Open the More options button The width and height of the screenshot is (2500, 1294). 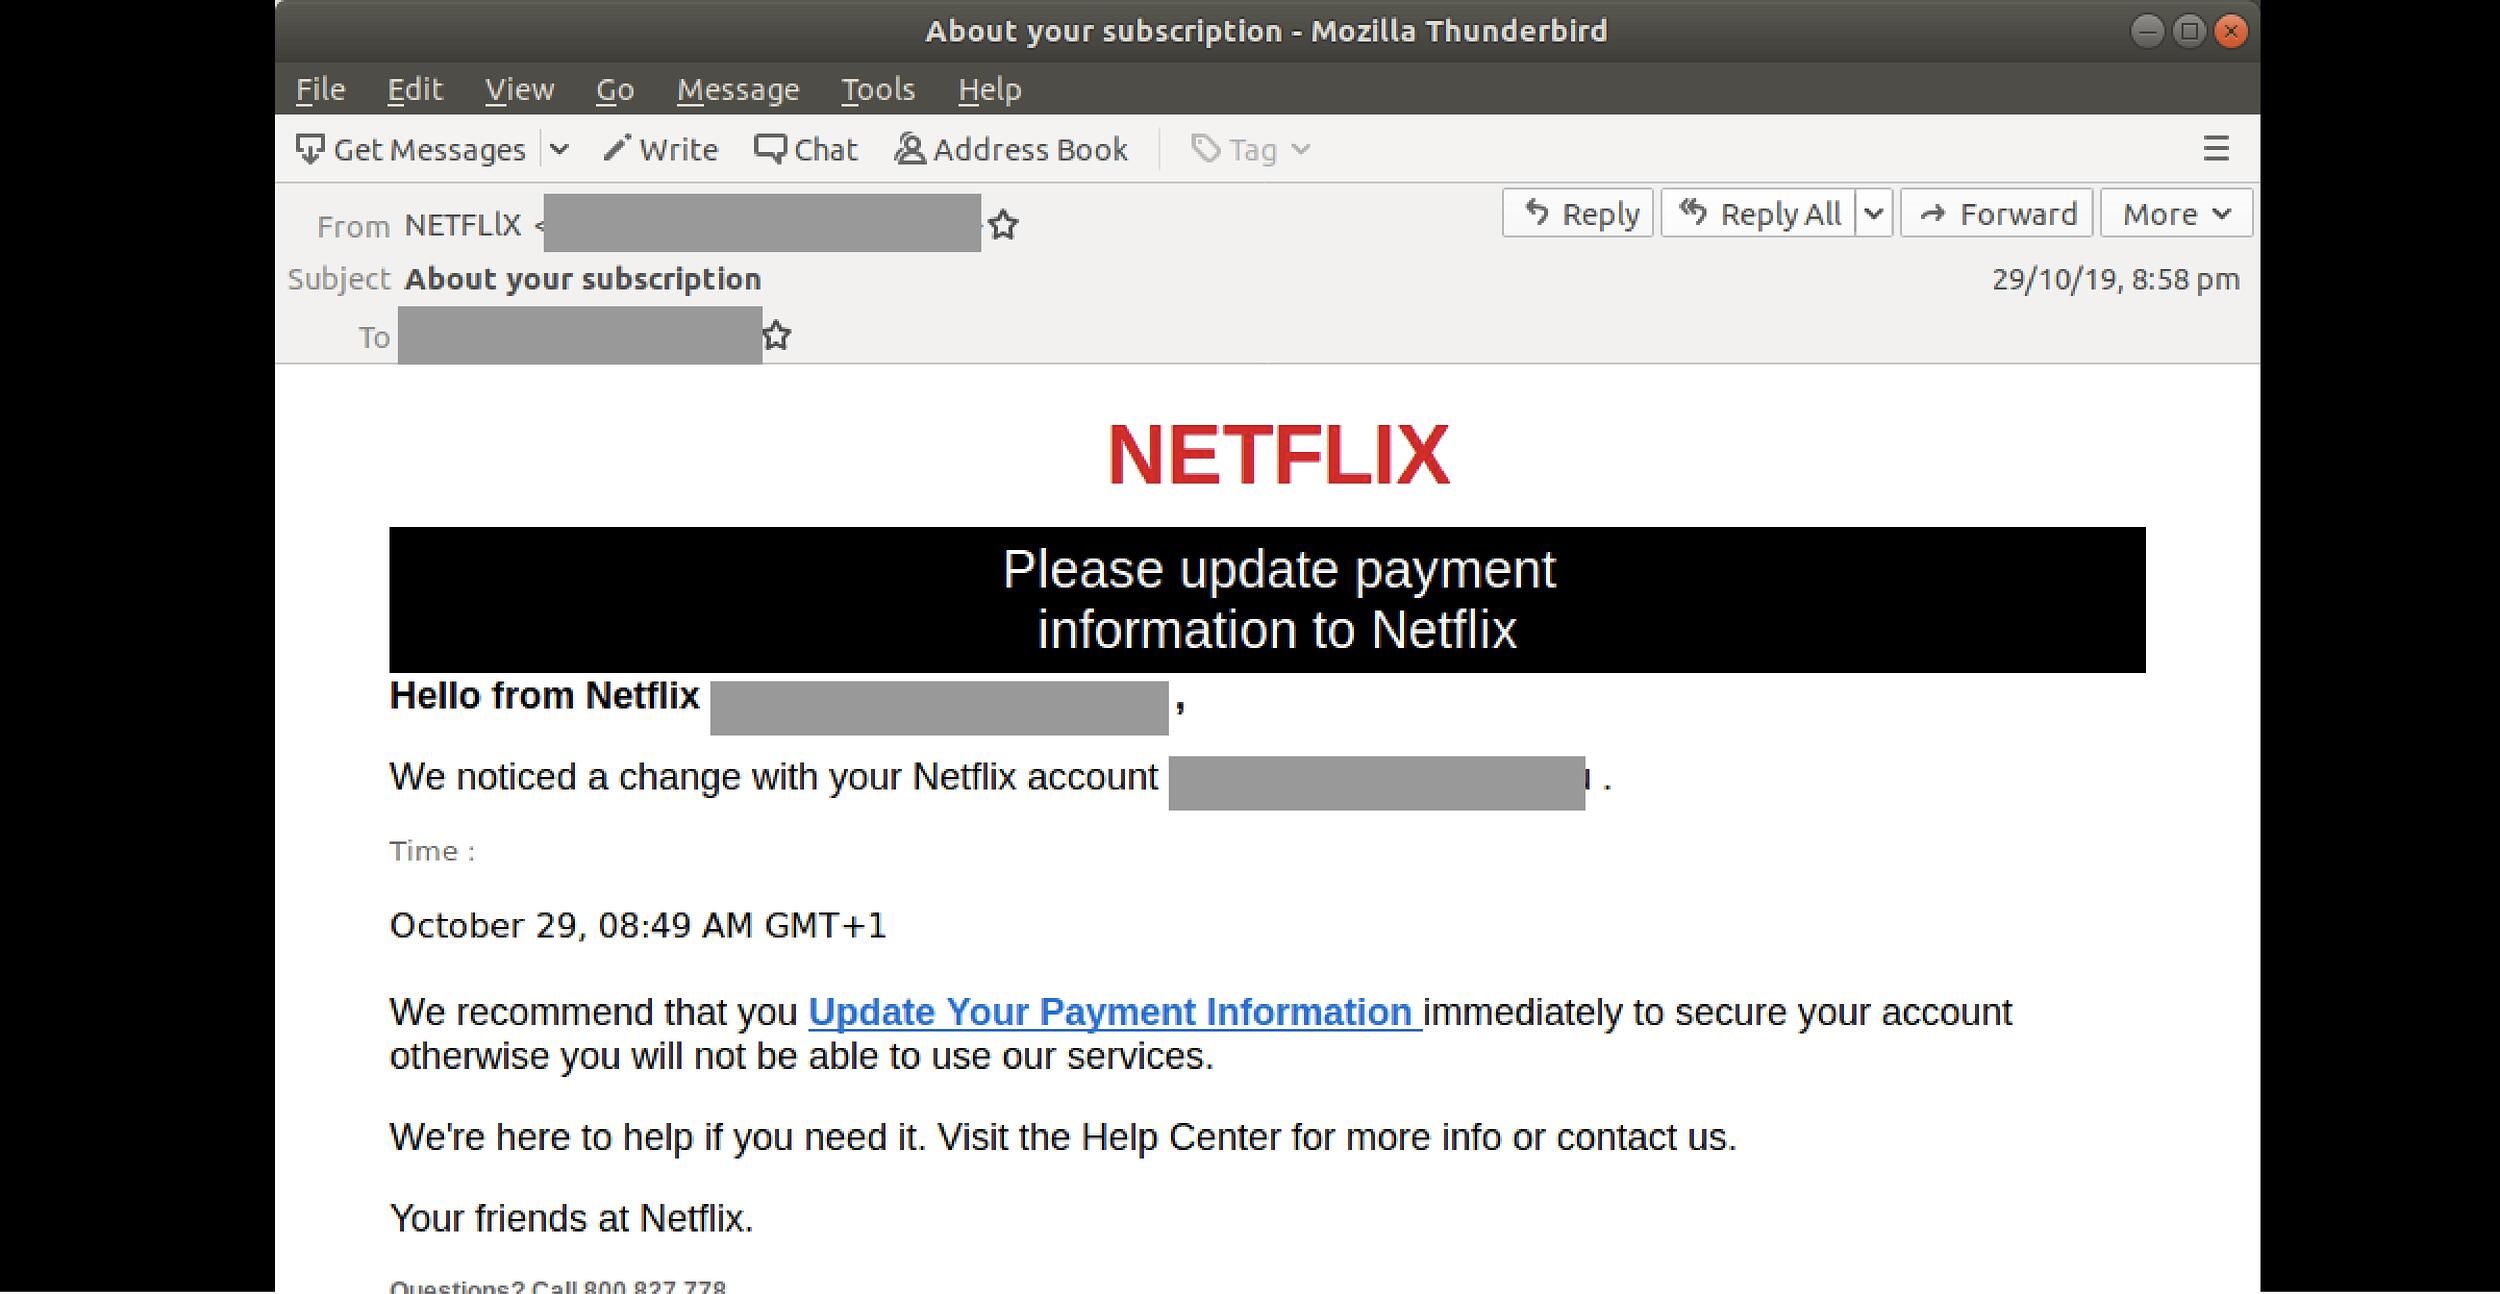[x=2176, y=212]
